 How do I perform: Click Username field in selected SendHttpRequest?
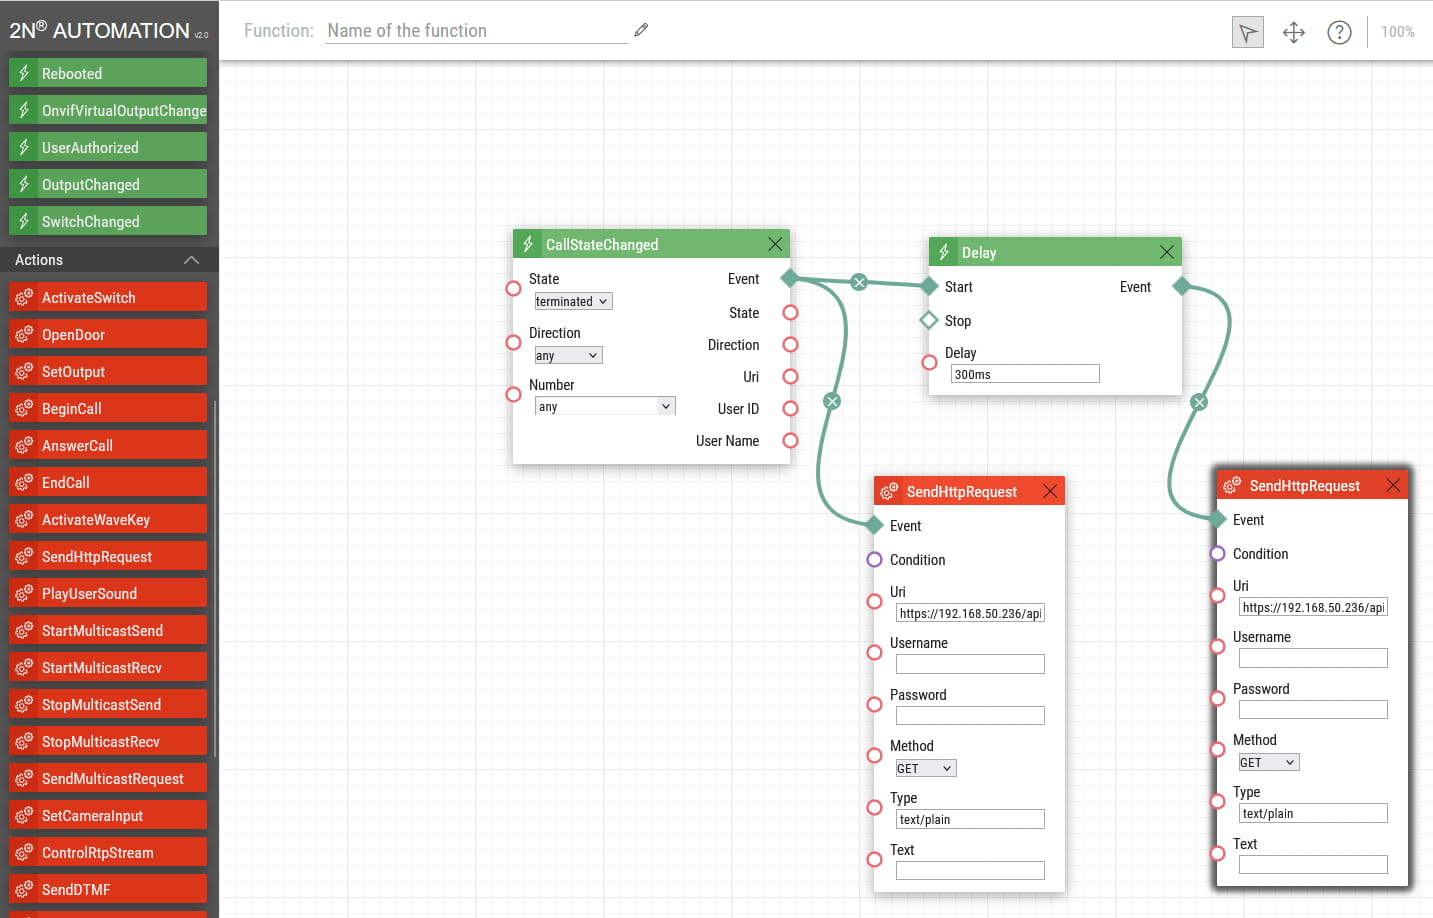[1313, 658]
